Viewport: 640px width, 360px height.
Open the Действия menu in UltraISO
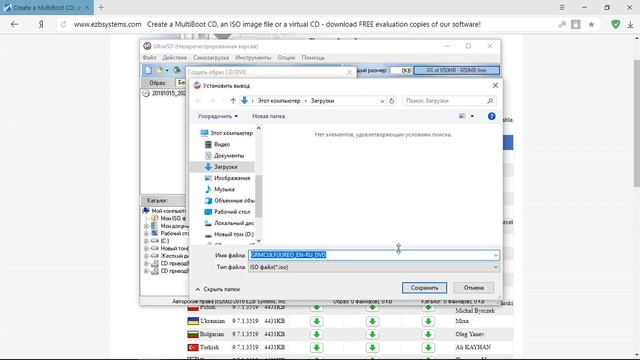point(175,58)
